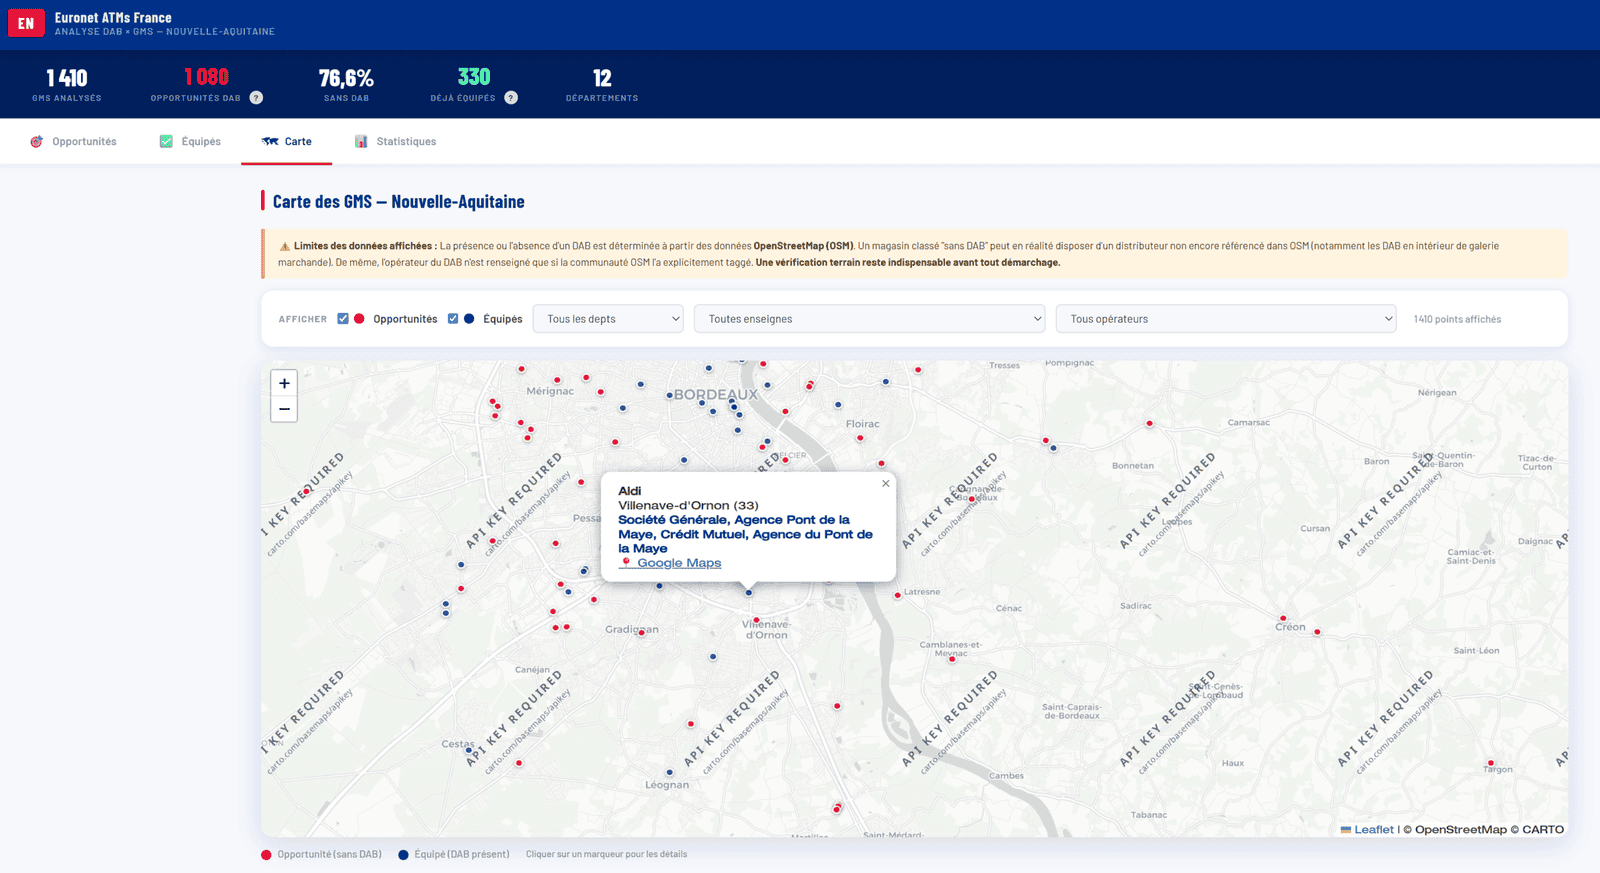Click the red dot beside Opportunités checkbox
The height and width of the screenshot is (873, 1600).
pyautogui.click(x=359, y=319)
